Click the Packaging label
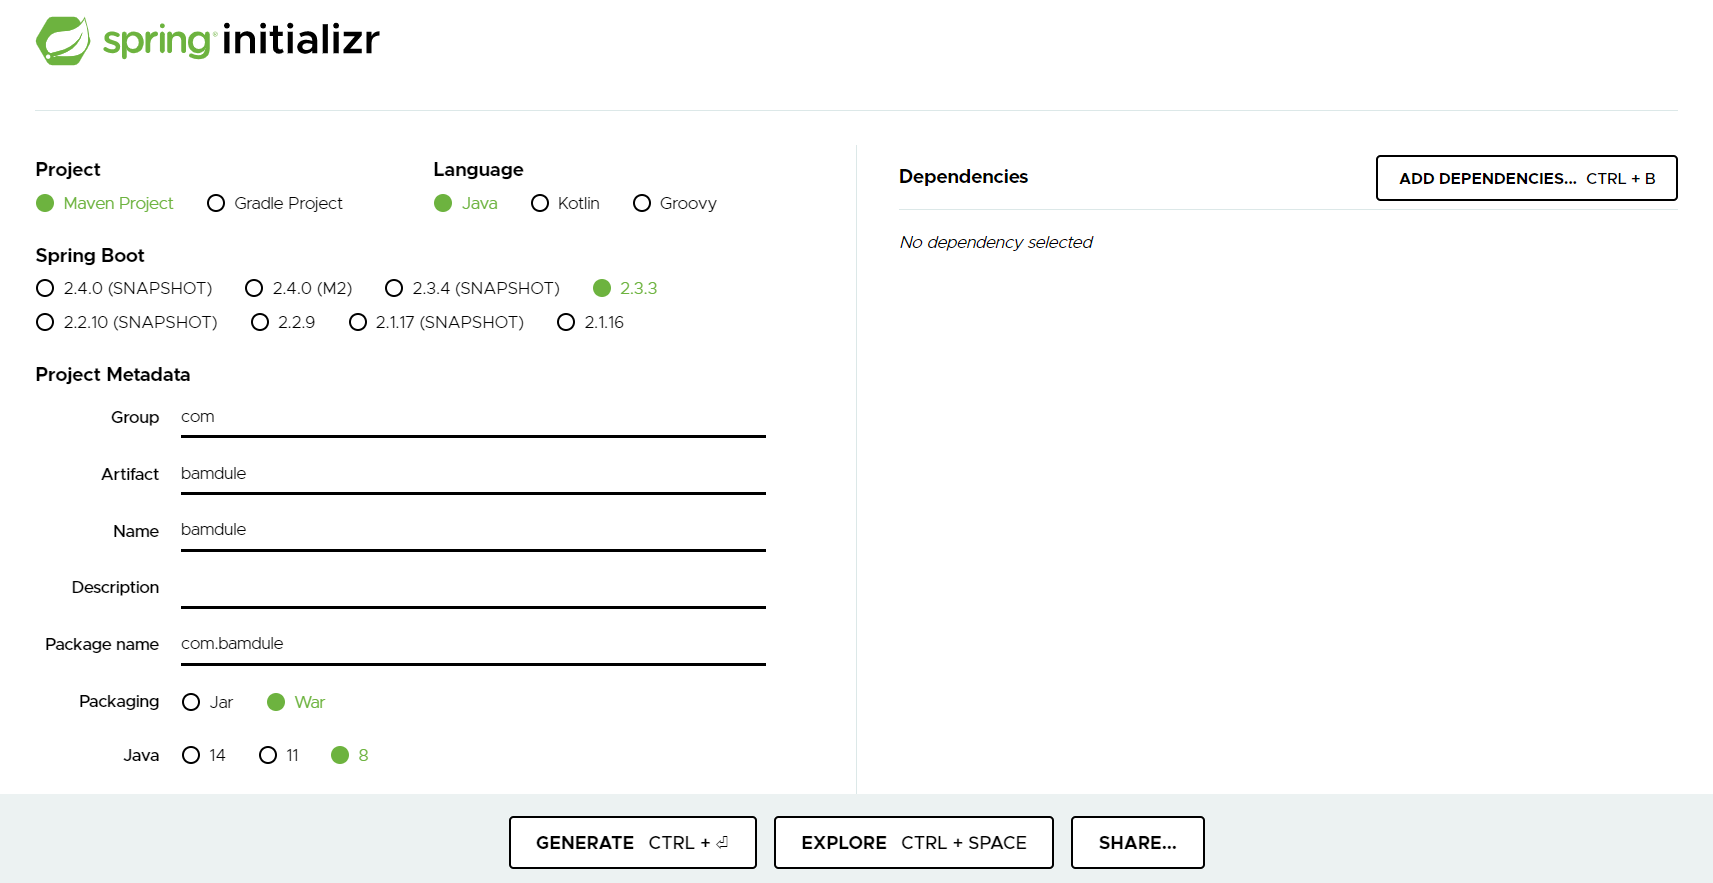 coord(119,701)
